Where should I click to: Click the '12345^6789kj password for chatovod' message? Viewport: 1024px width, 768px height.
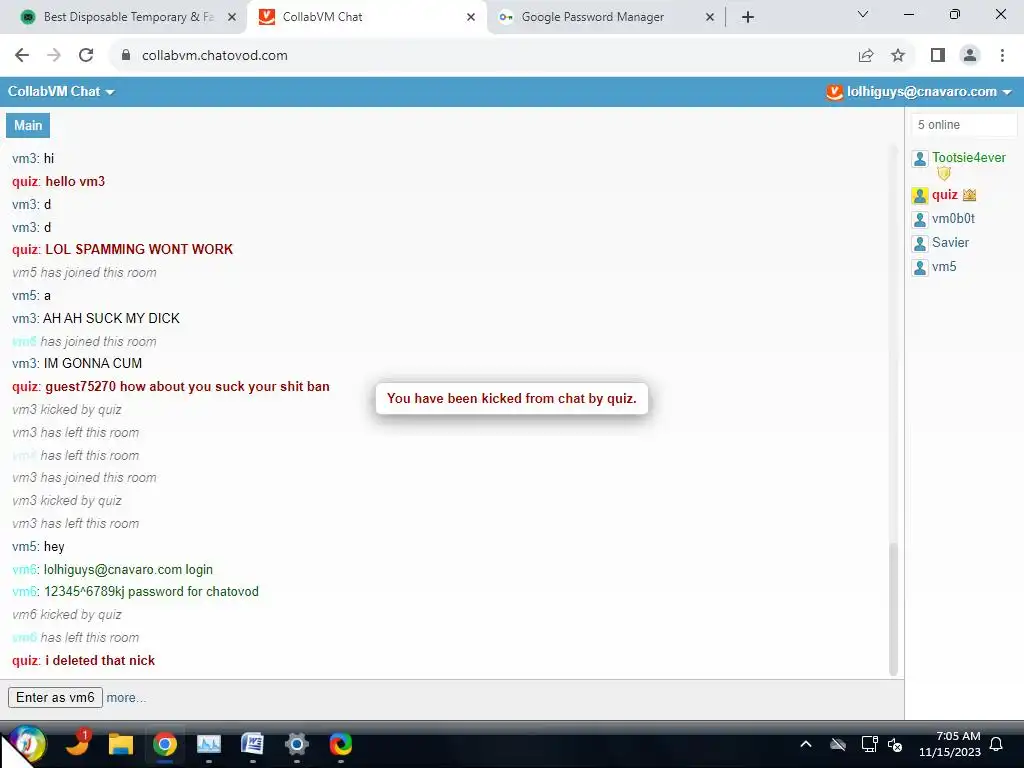click(x=152, y=592)
